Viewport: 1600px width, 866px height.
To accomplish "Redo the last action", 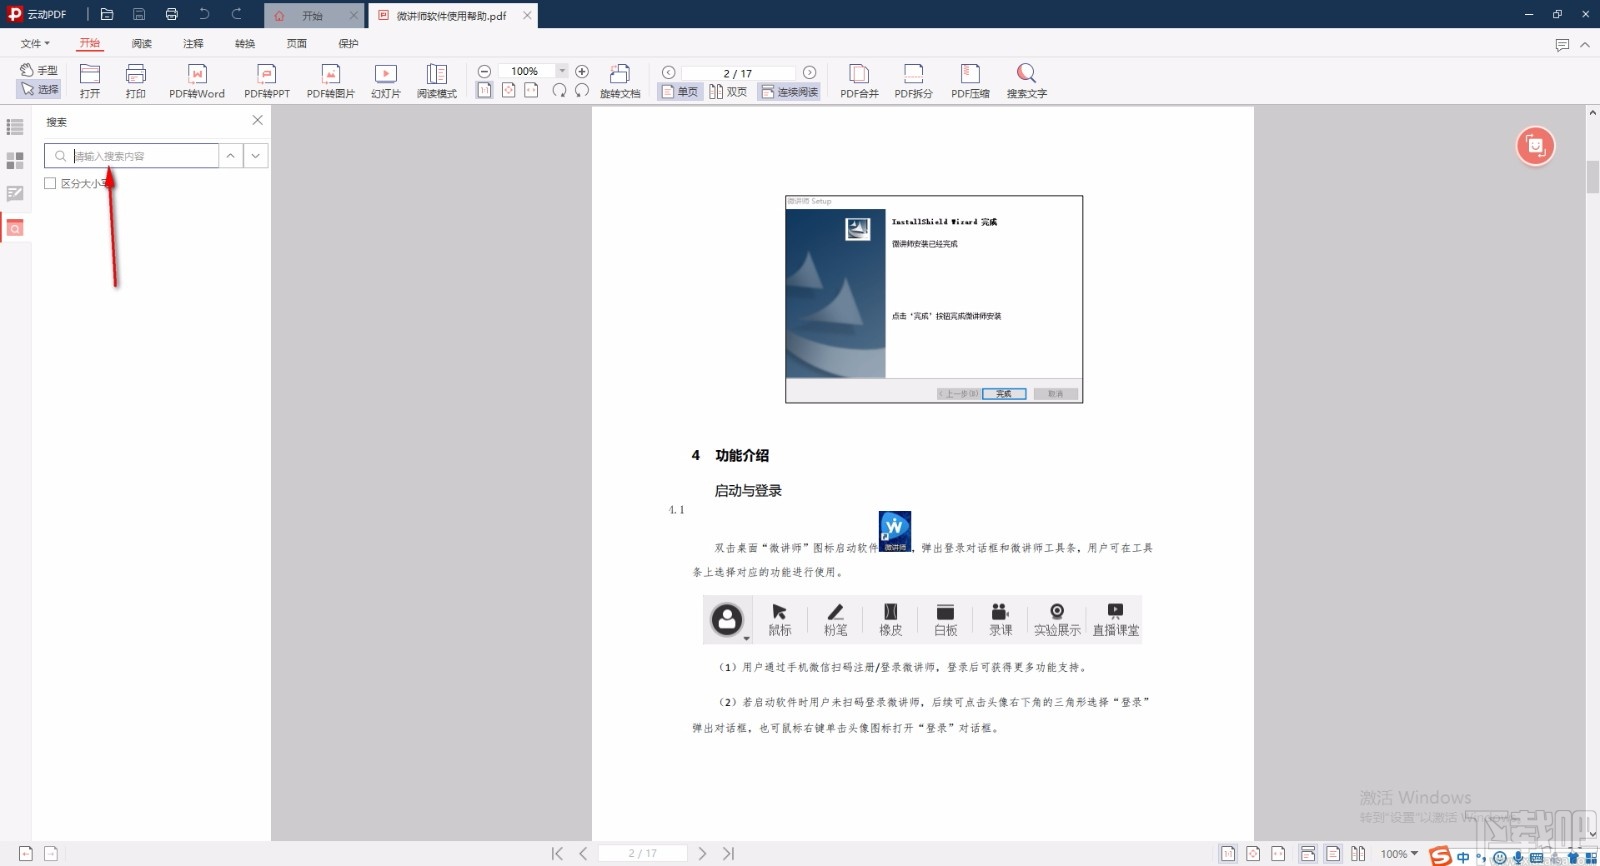I will coord(237,14).
